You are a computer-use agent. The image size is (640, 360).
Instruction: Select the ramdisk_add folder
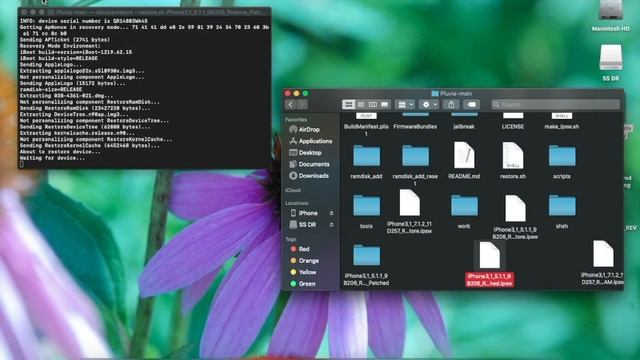[x=366, y=156]
